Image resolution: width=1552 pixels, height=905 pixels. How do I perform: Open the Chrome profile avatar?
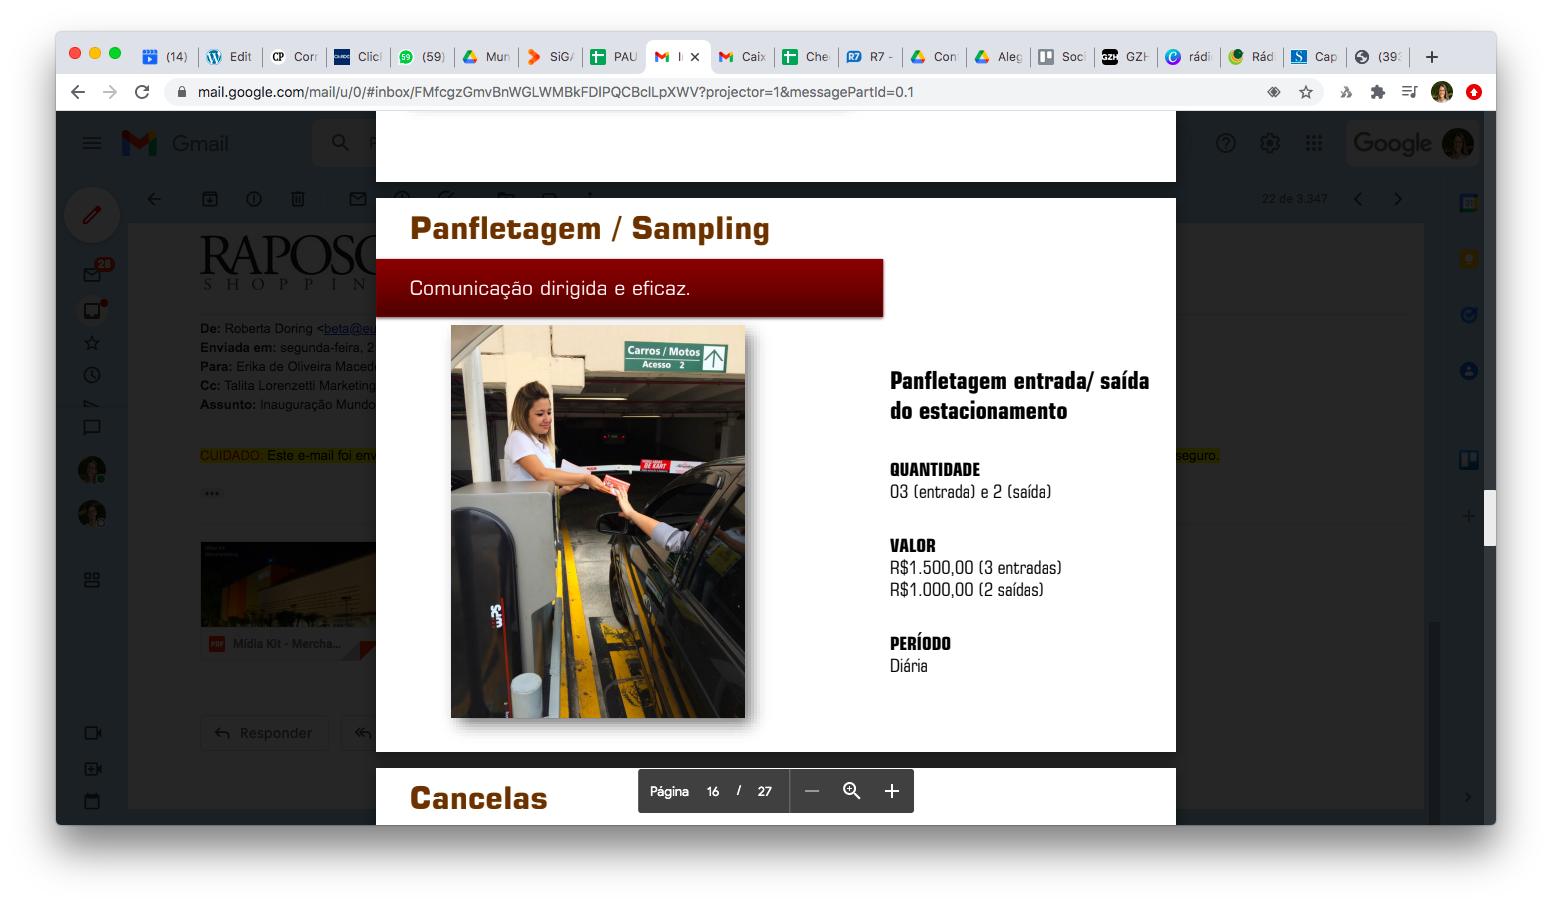pos(1442,92)
